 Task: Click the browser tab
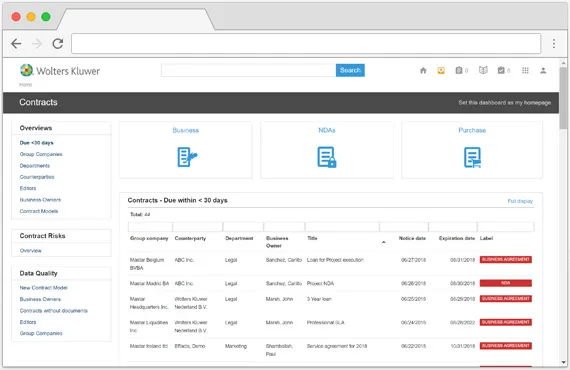coord(136,19)
